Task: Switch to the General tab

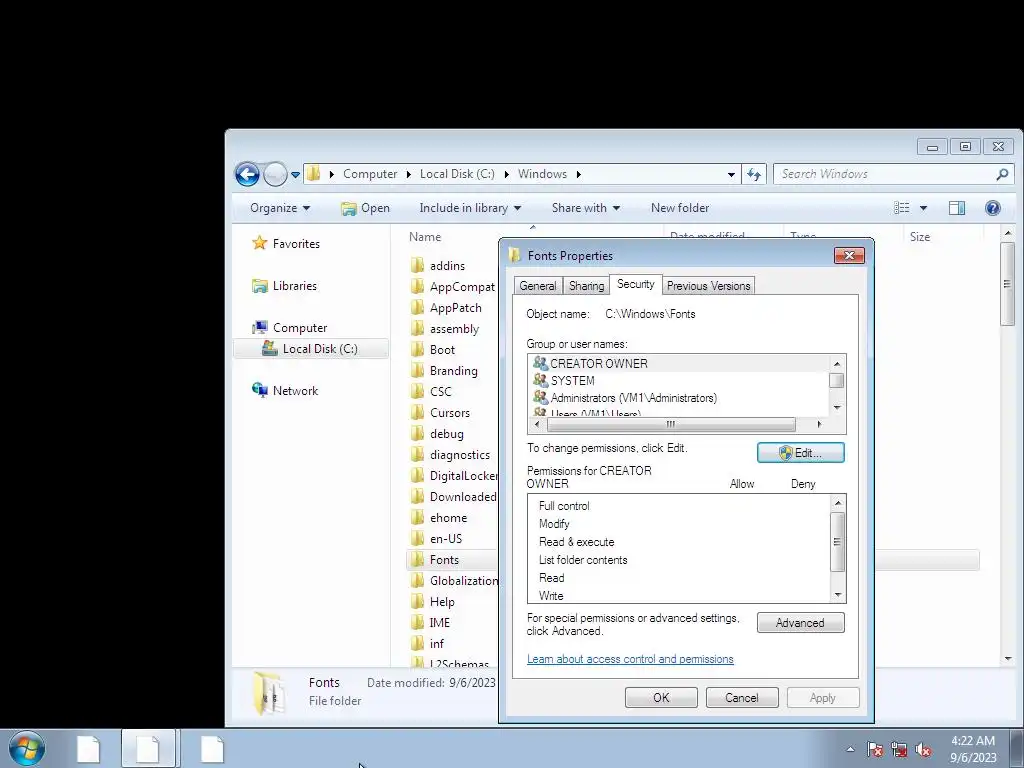Action: [538, 286]
